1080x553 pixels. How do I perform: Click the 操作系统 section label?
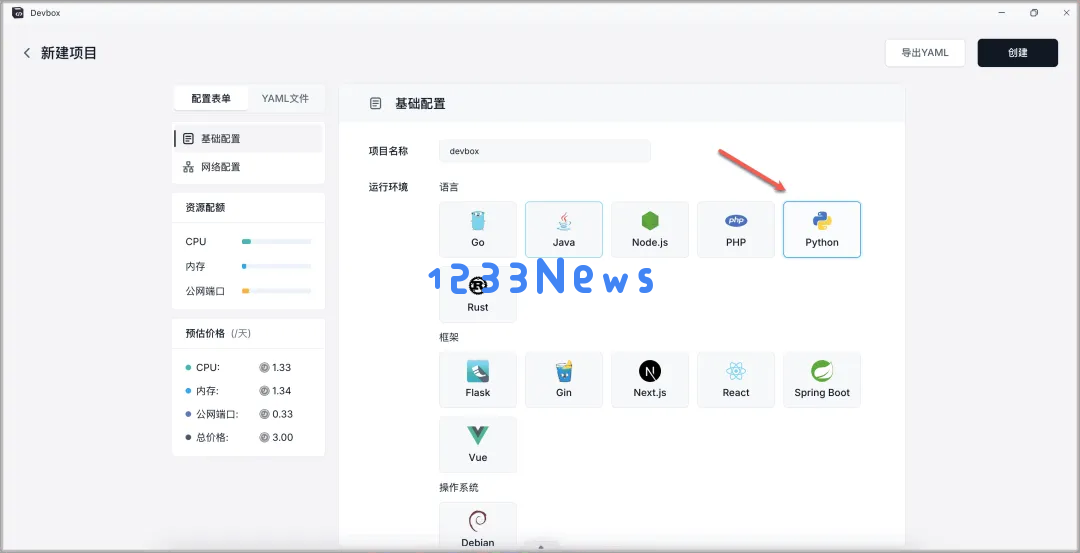click(x=459, y=488)
